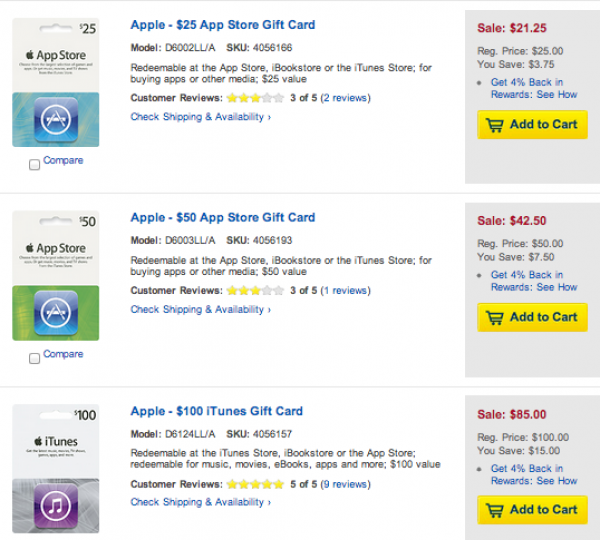This screenshot has height=540, width=600.
Task: View the 1 reviews link for $50 card
Action: coord(345,291)
